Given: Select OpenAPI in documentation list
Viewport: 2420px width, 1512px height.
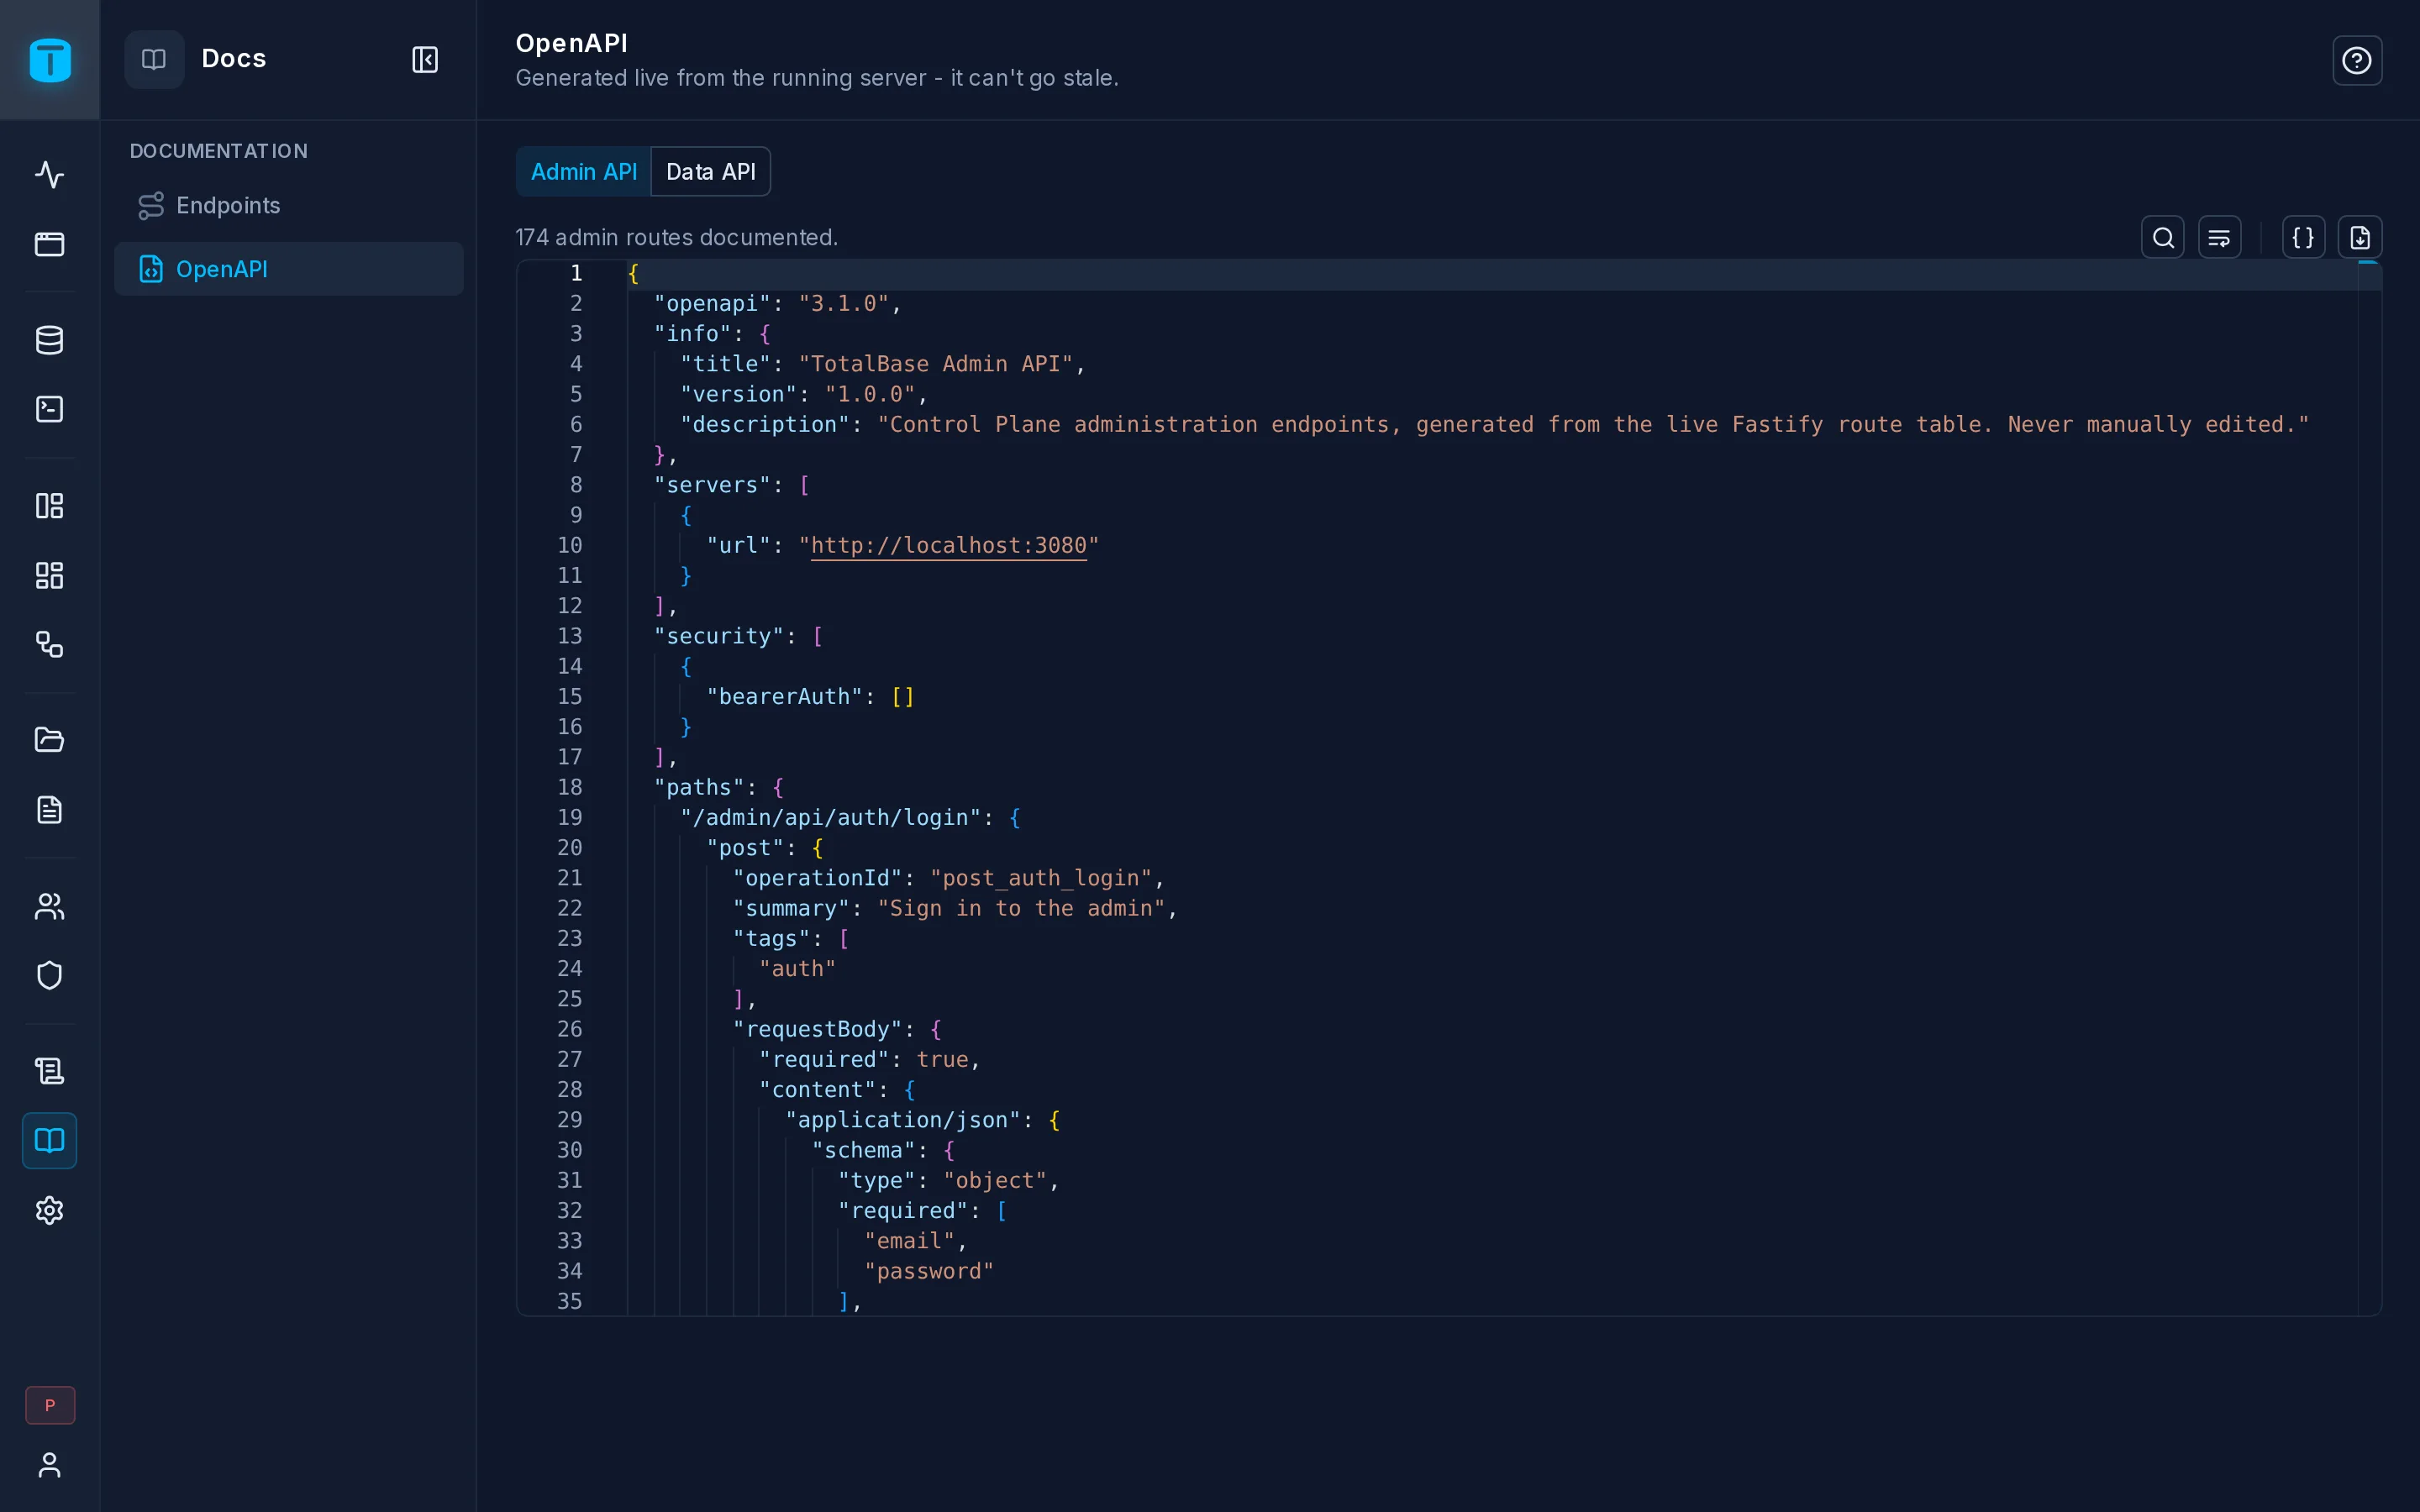Looking at the screenshot, I should (x=289, y=269).
